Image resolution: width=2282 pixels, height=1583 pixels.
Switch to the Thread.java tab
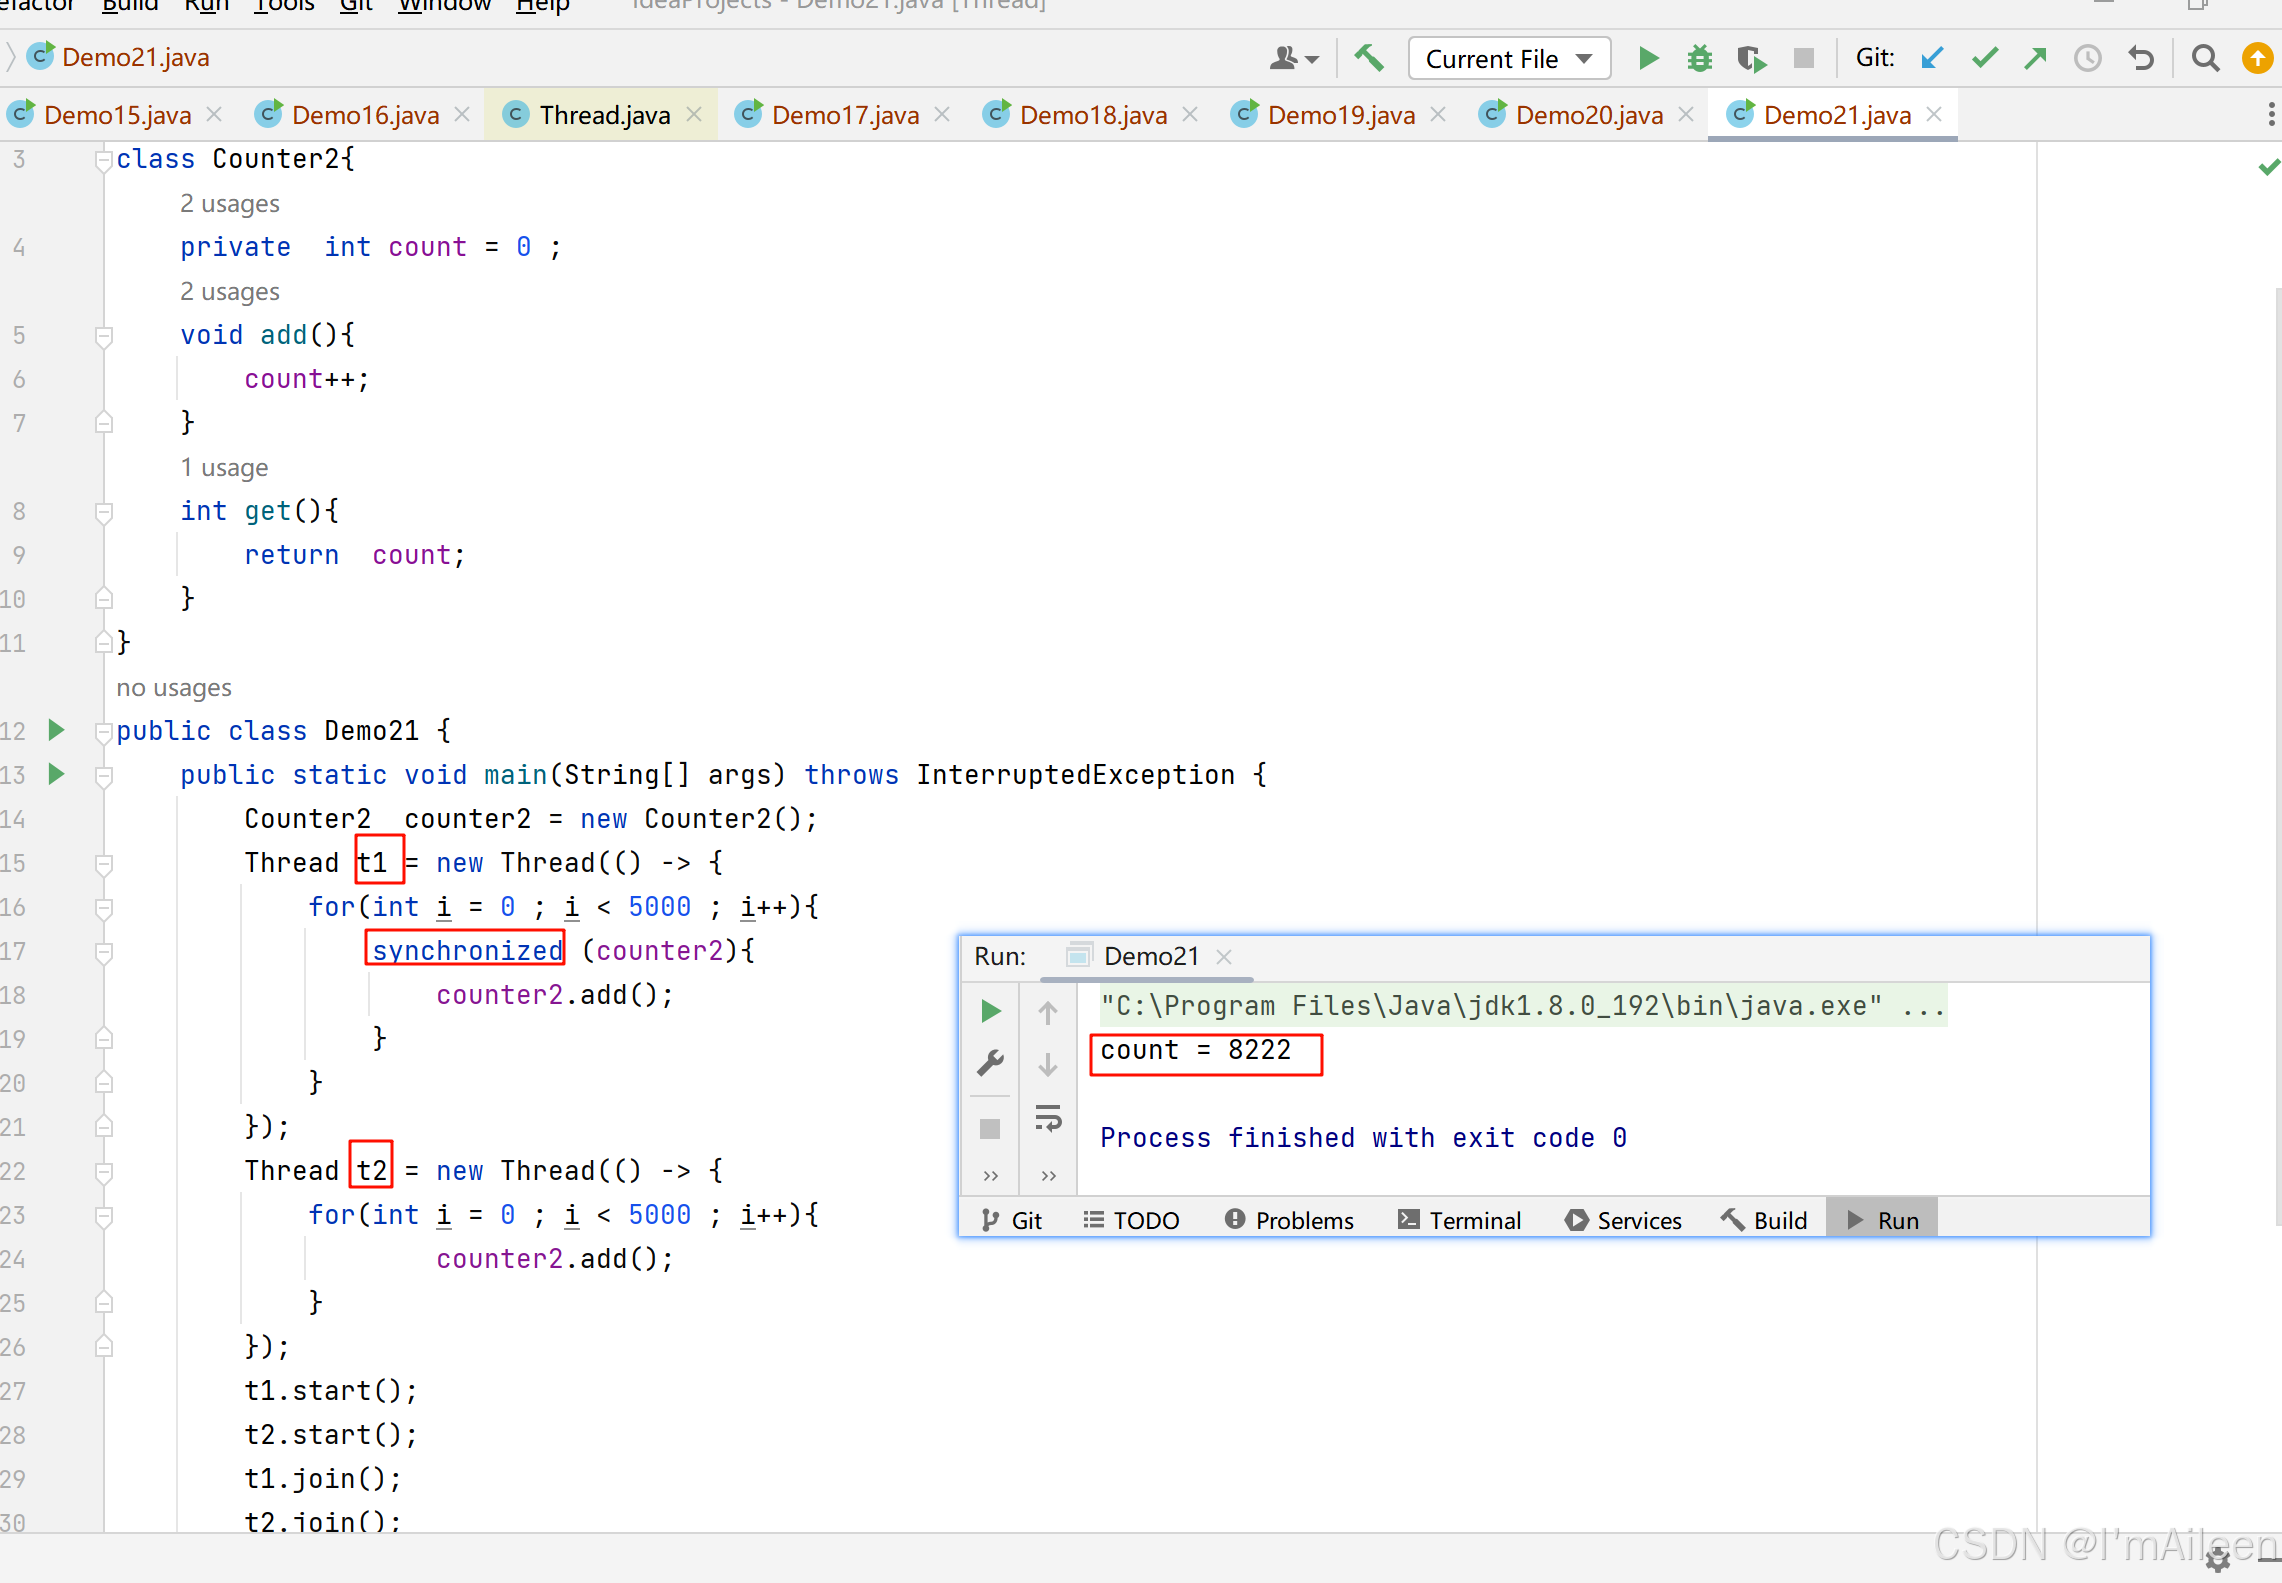(x=604, y=115)
